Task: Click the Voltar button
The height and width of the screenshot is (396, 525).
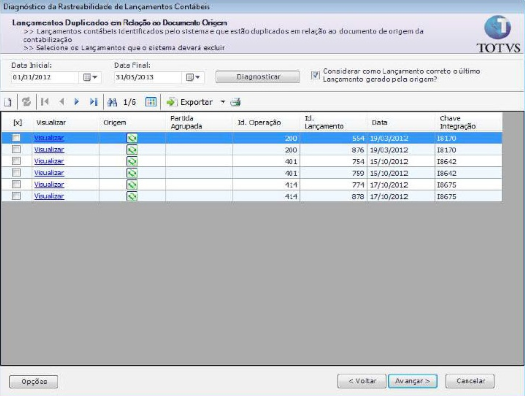Action: [x=362, y=381]
